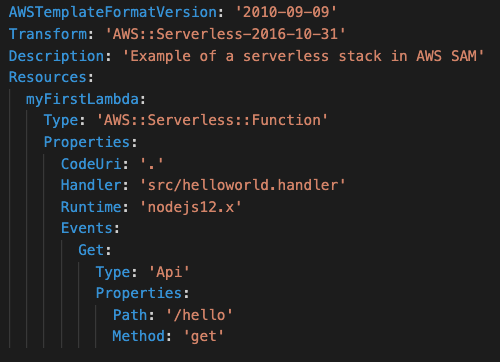Click the 'get' method value
Image resolution: width=500 pixels, height=362 pixels.
(204, 336)
